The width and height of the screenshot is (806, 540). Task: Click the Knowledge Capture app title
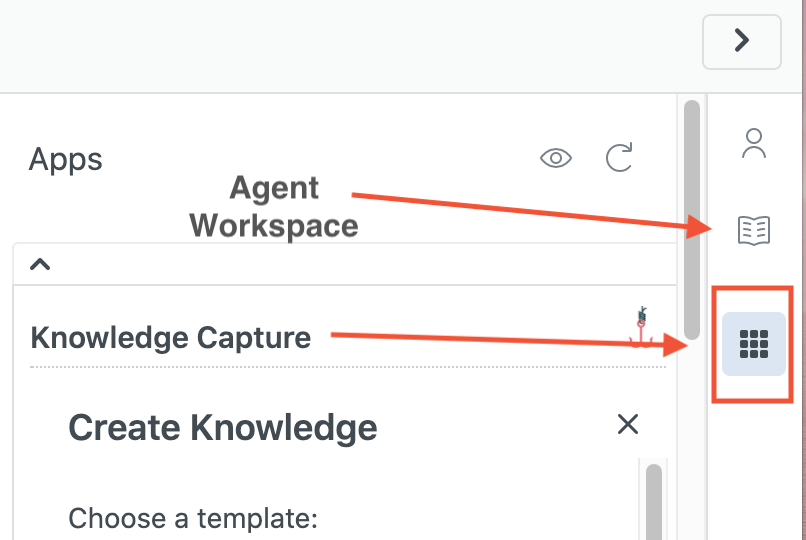click(x=171, y=338)
